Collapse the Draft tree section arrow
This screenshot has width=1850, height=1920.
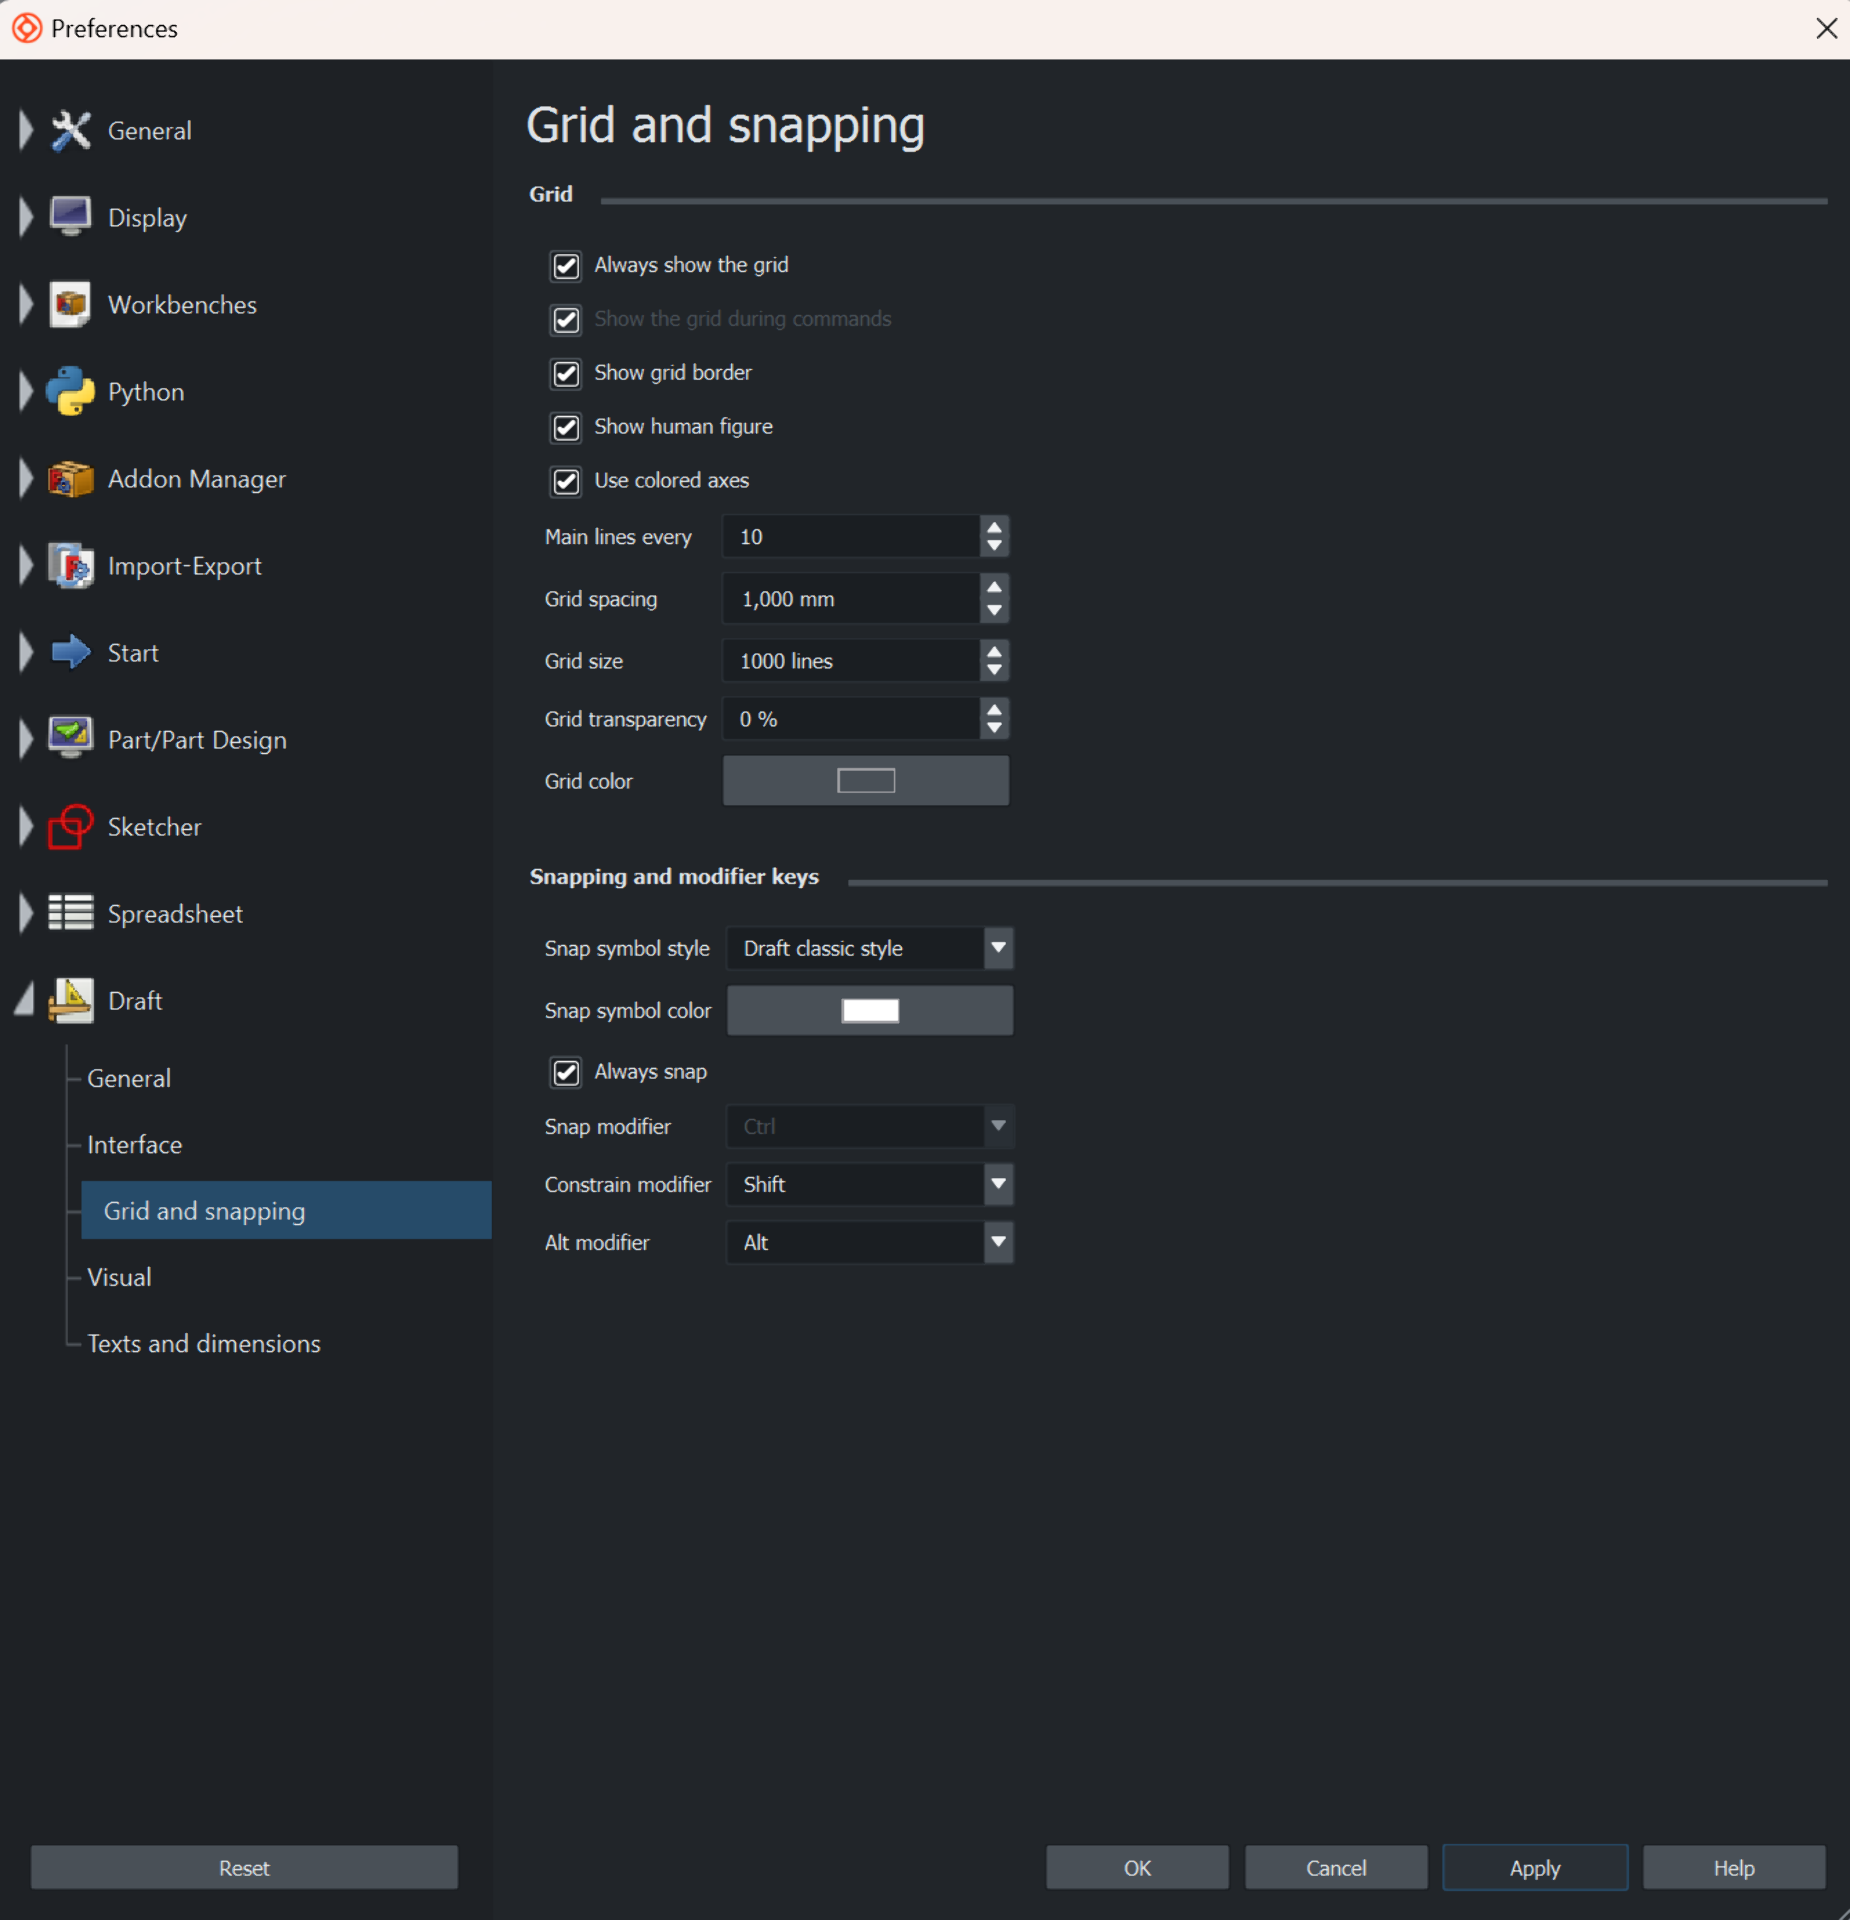[25, 1000]
